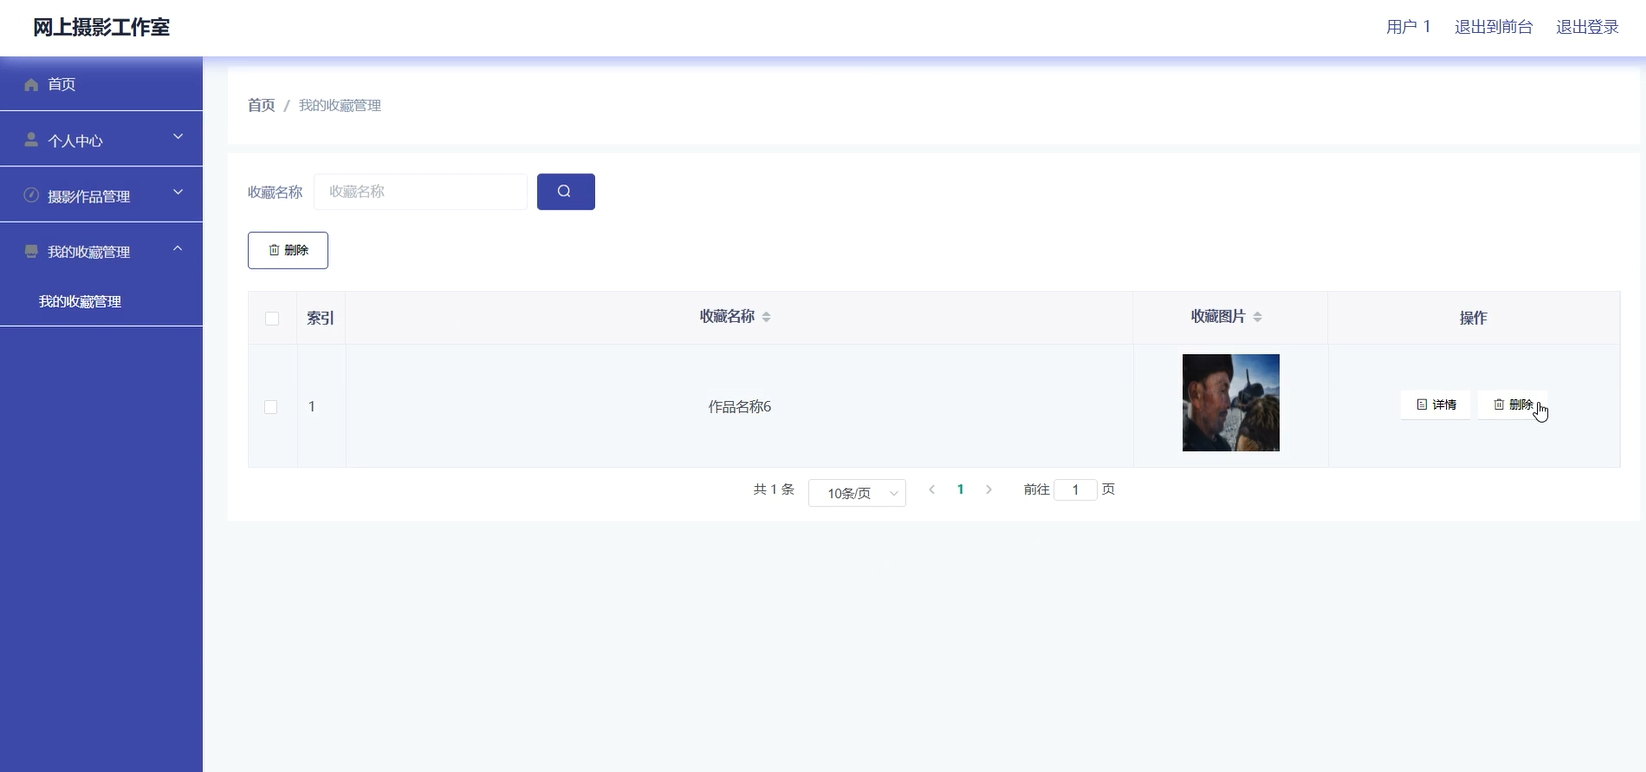Expand the 个人中心 sidebar menu
Viewport: 1646px width, 772px height.
101,139
